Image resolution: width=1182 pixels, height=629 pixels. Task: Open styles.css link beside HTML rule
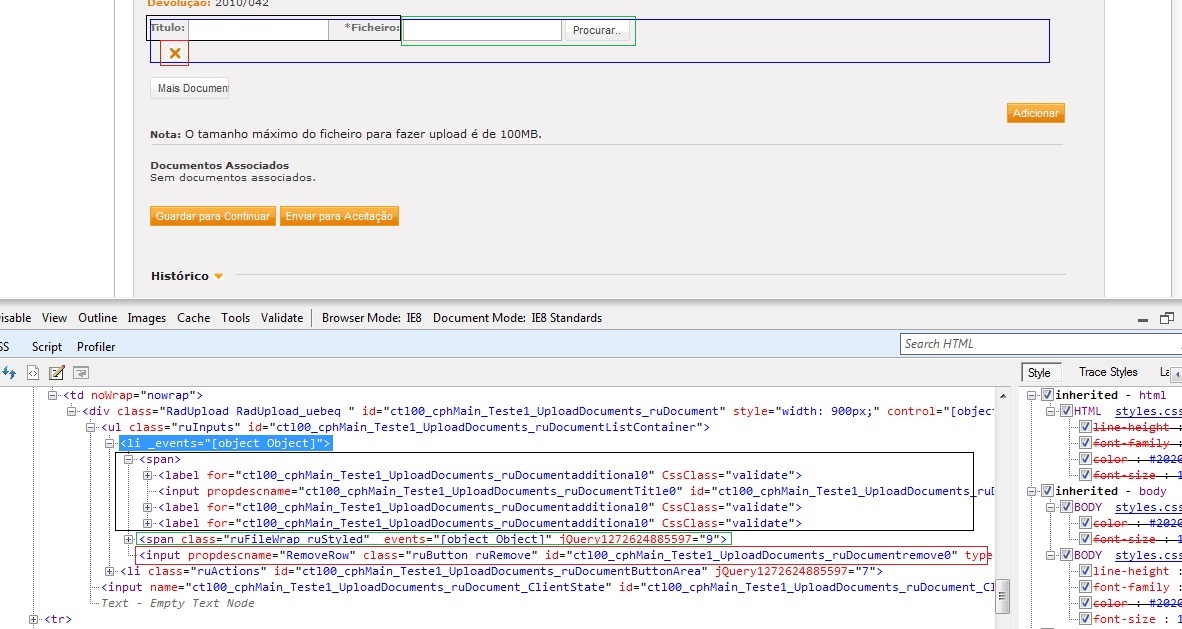pyautogui.click(x=1146, y=411)
